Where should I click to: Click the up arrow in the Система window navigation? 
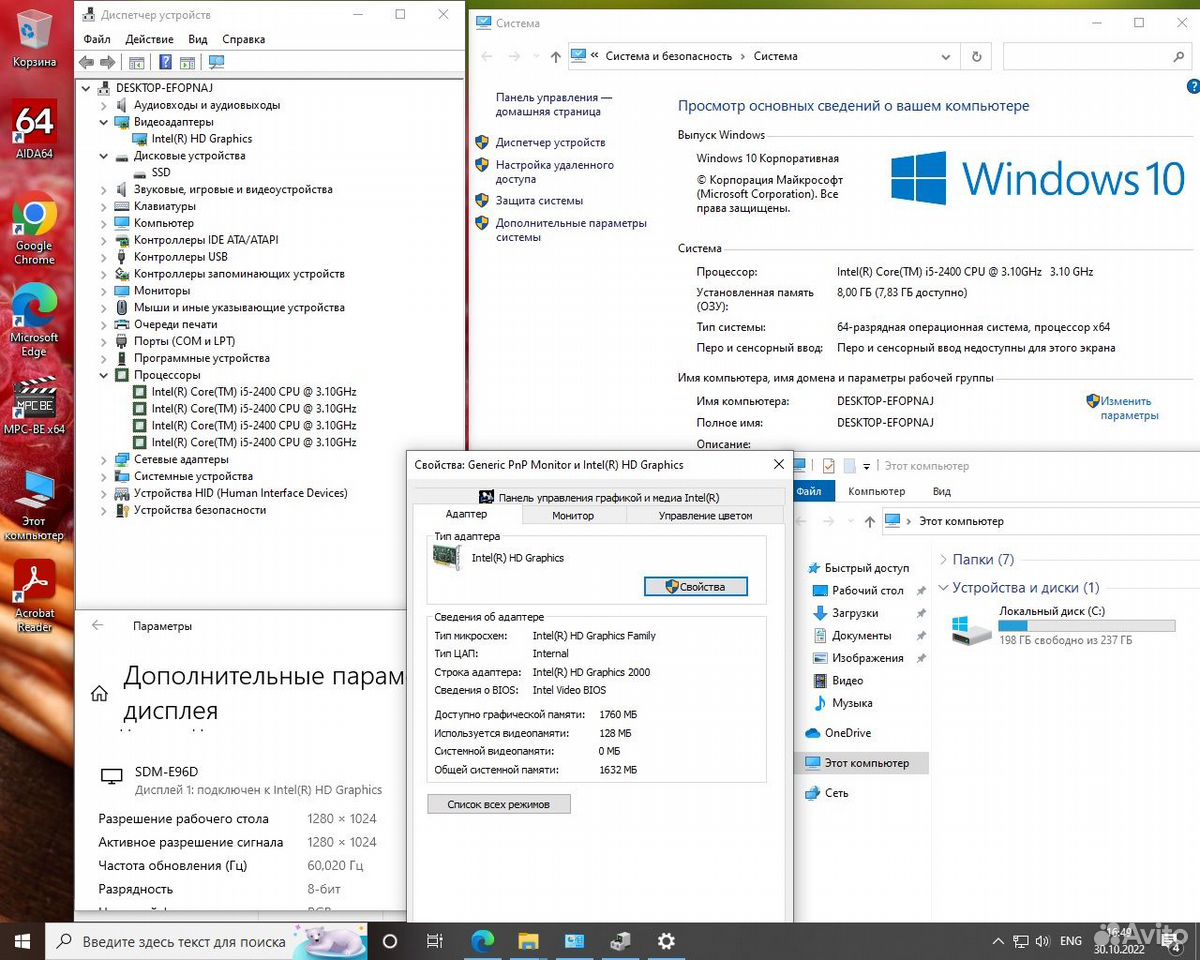[x=556, y=57]
